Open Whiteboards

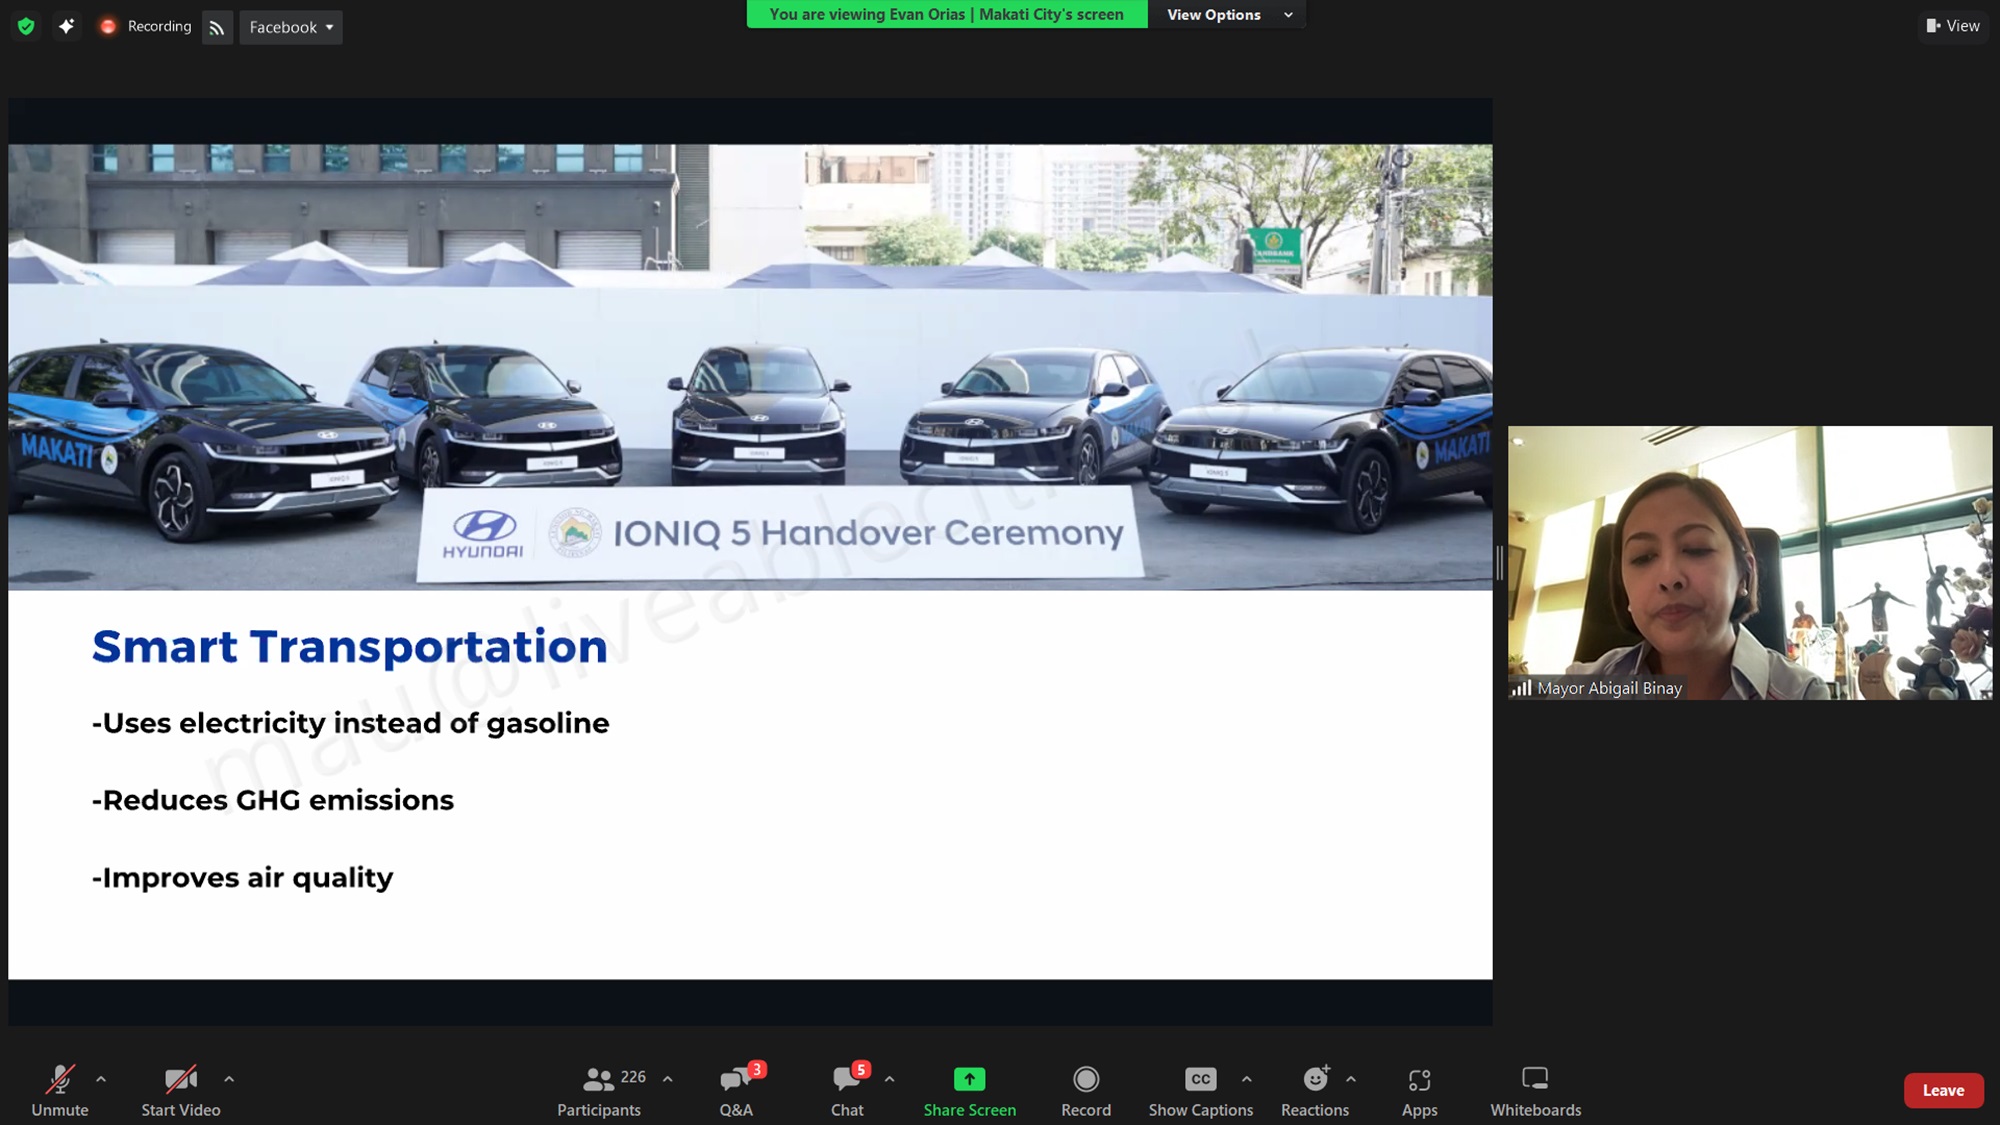click(x=1536, y=1091)
